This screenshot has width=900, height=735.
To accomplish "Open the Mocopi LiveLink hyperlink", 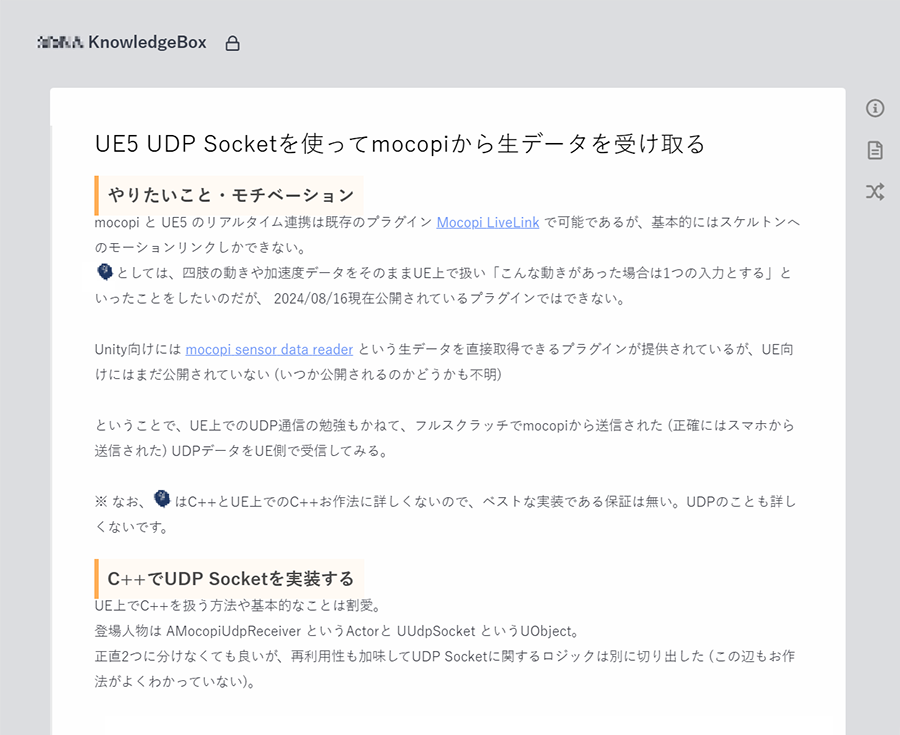I will click(x=487, y=222).
